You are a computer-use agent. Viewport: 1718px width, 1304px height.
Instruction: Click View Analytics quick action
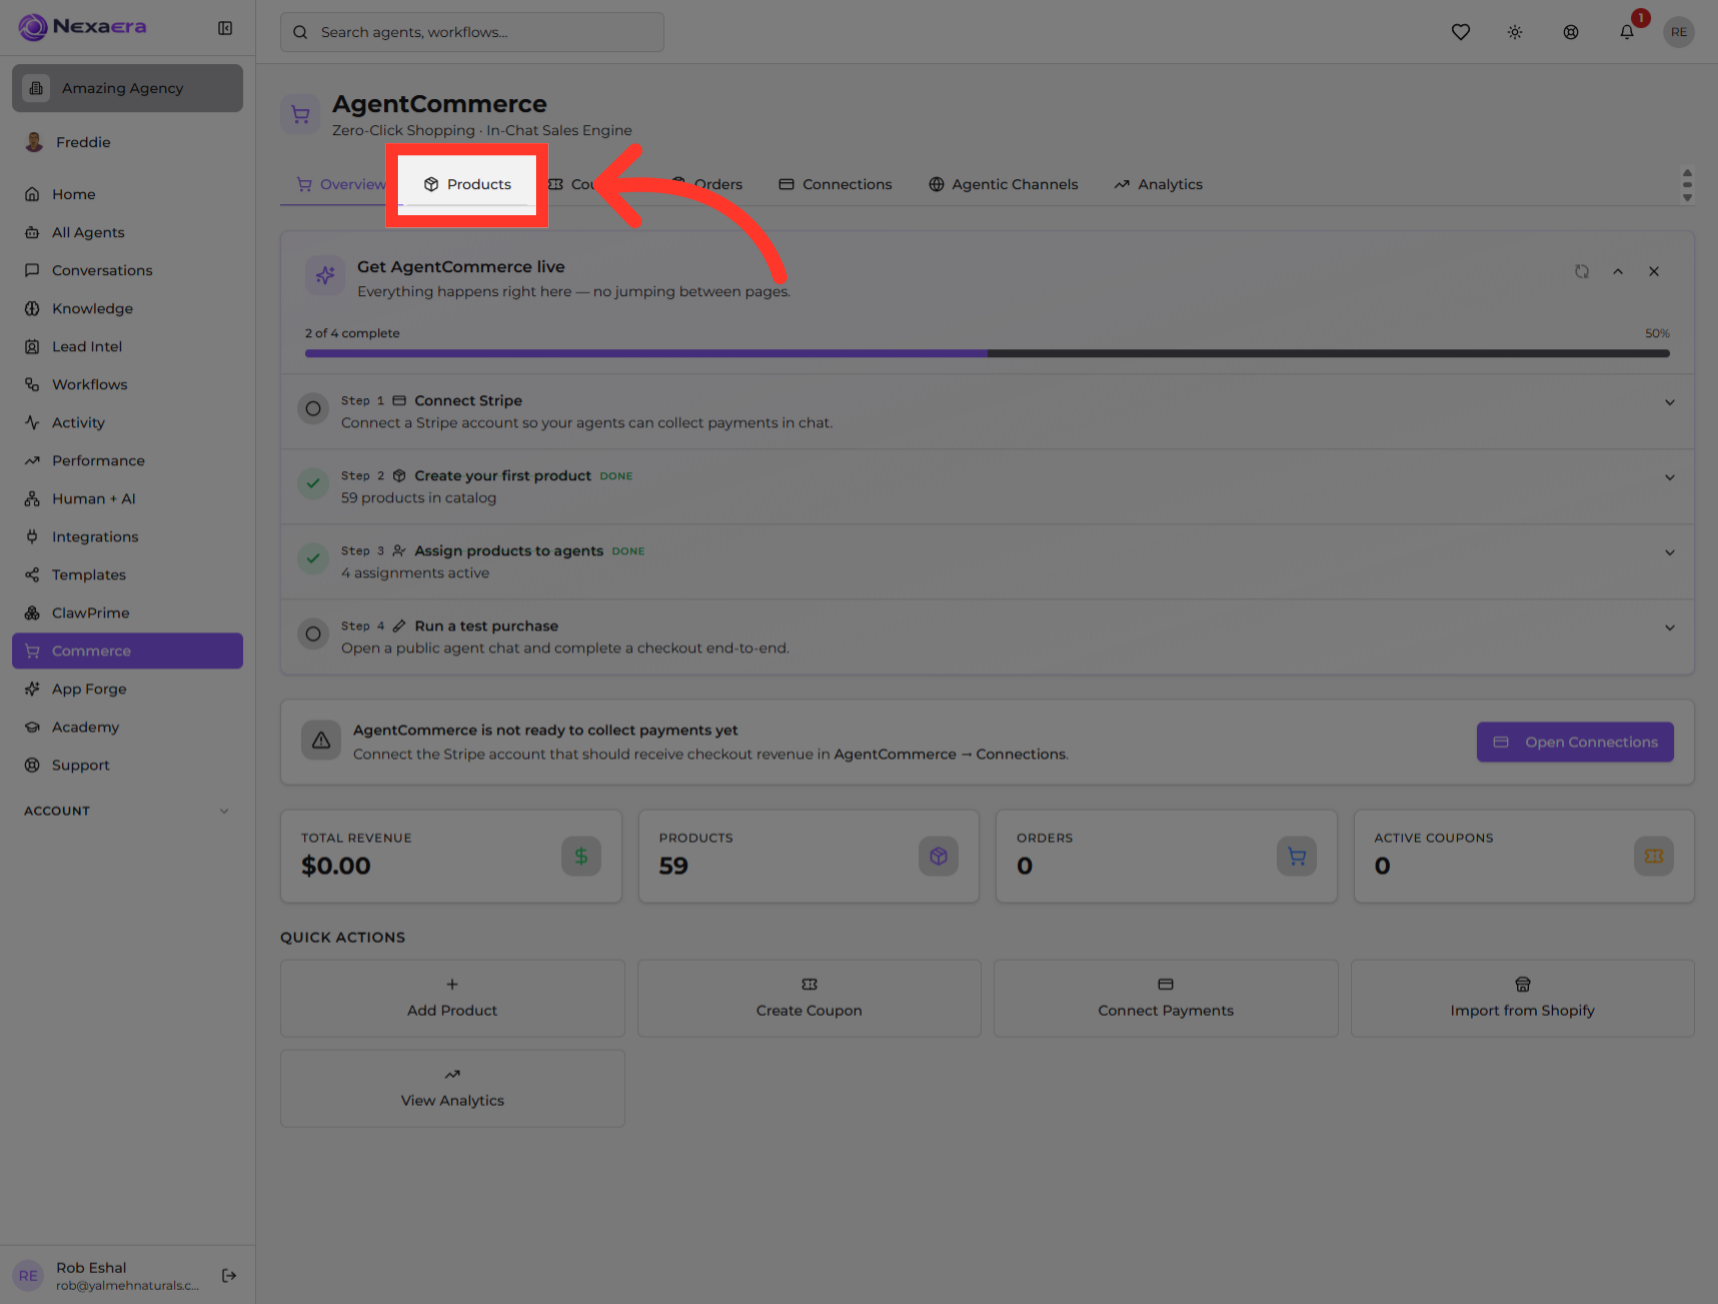(x=452, y=1088)
